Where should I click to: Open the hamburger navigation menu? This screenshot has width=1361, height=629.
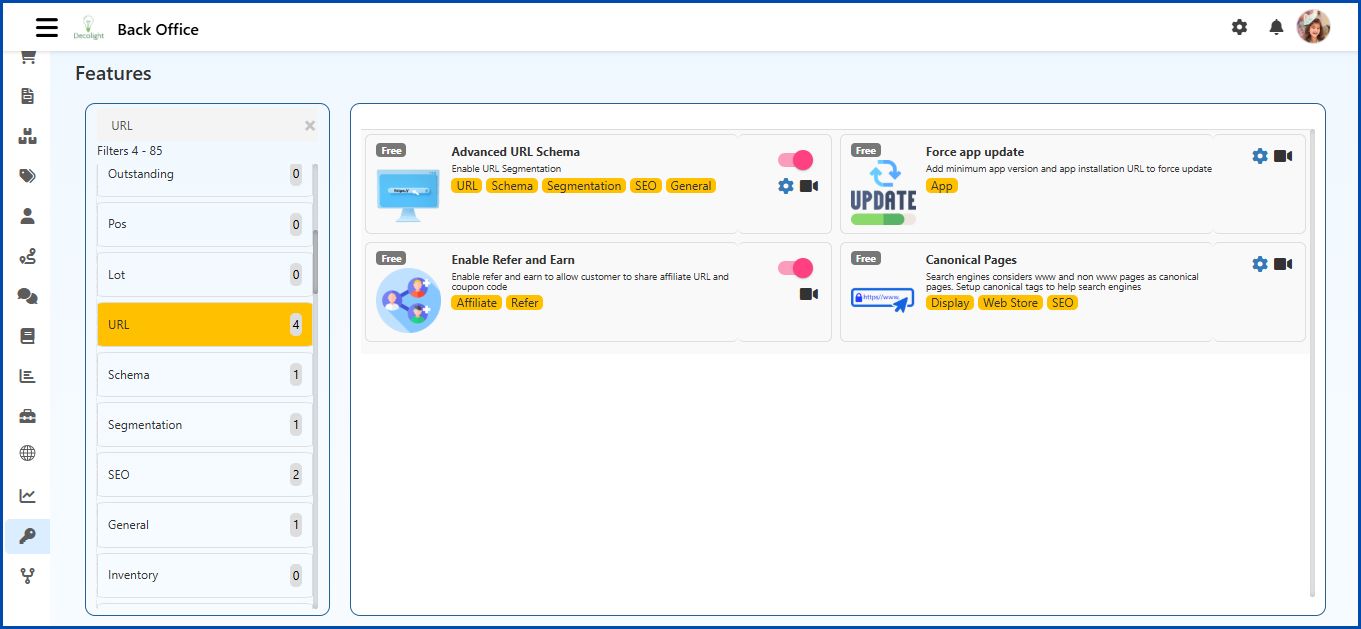point(46,27)
